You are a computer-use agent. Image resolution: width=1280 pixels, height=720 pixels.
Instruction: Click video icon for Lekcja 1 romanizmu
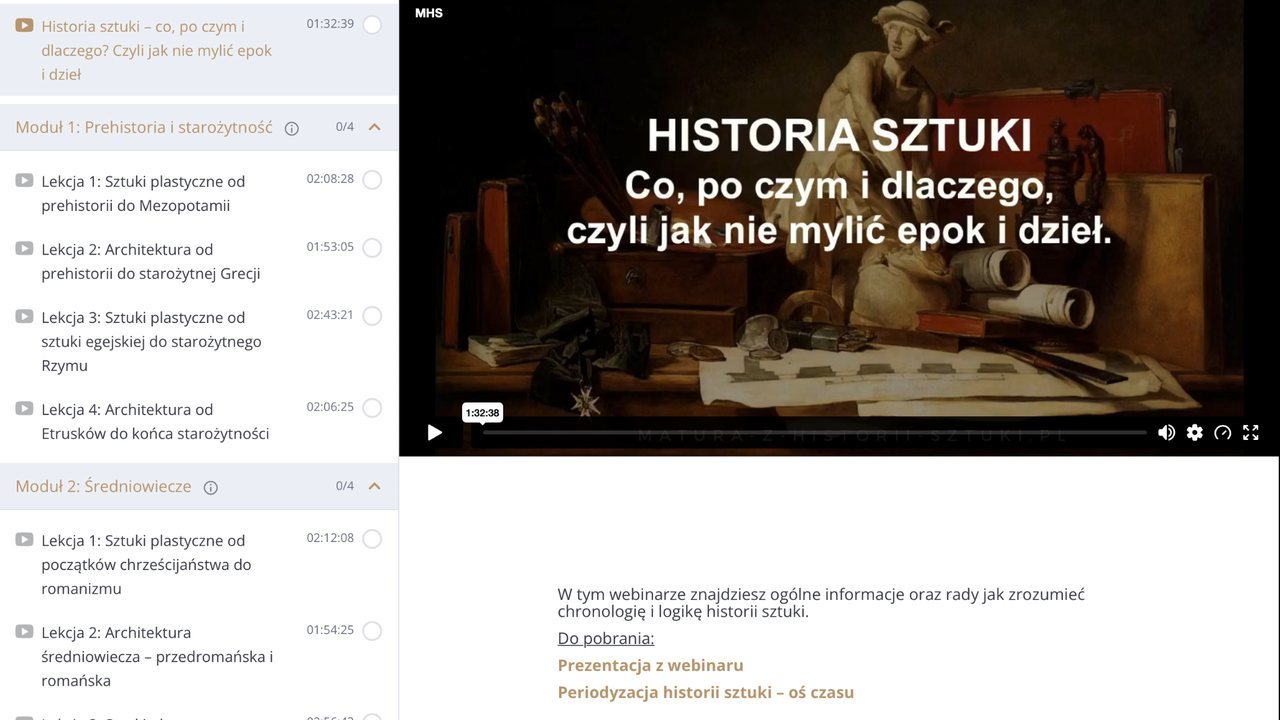coord(24,539)
